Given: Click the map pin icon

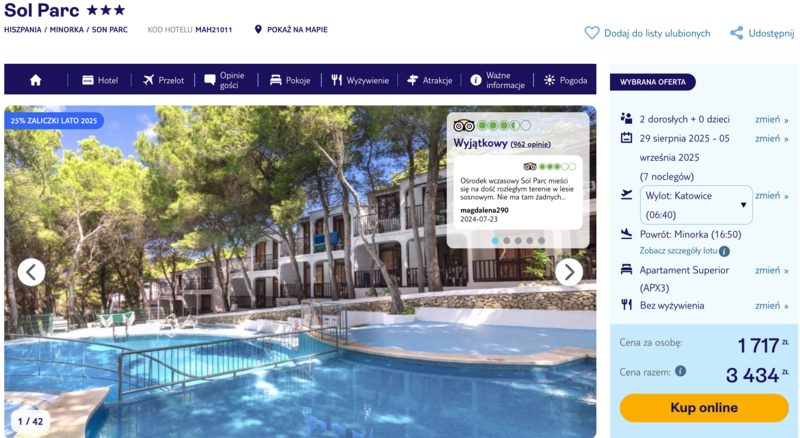Looking at the screenshot, I should pos(258,30).
